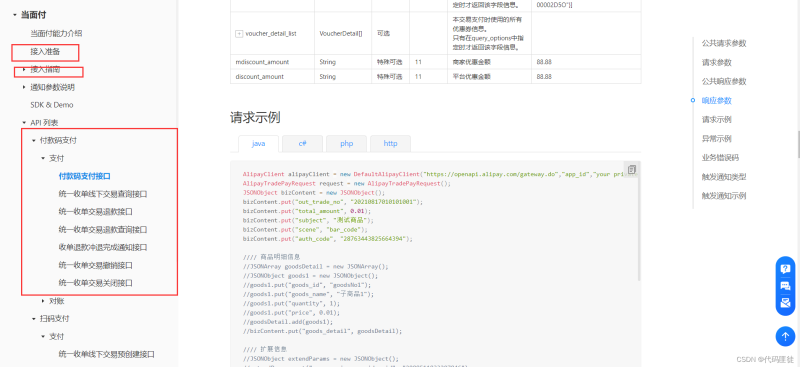Jump to 触发通知类型 anchor

coord(724,177)
